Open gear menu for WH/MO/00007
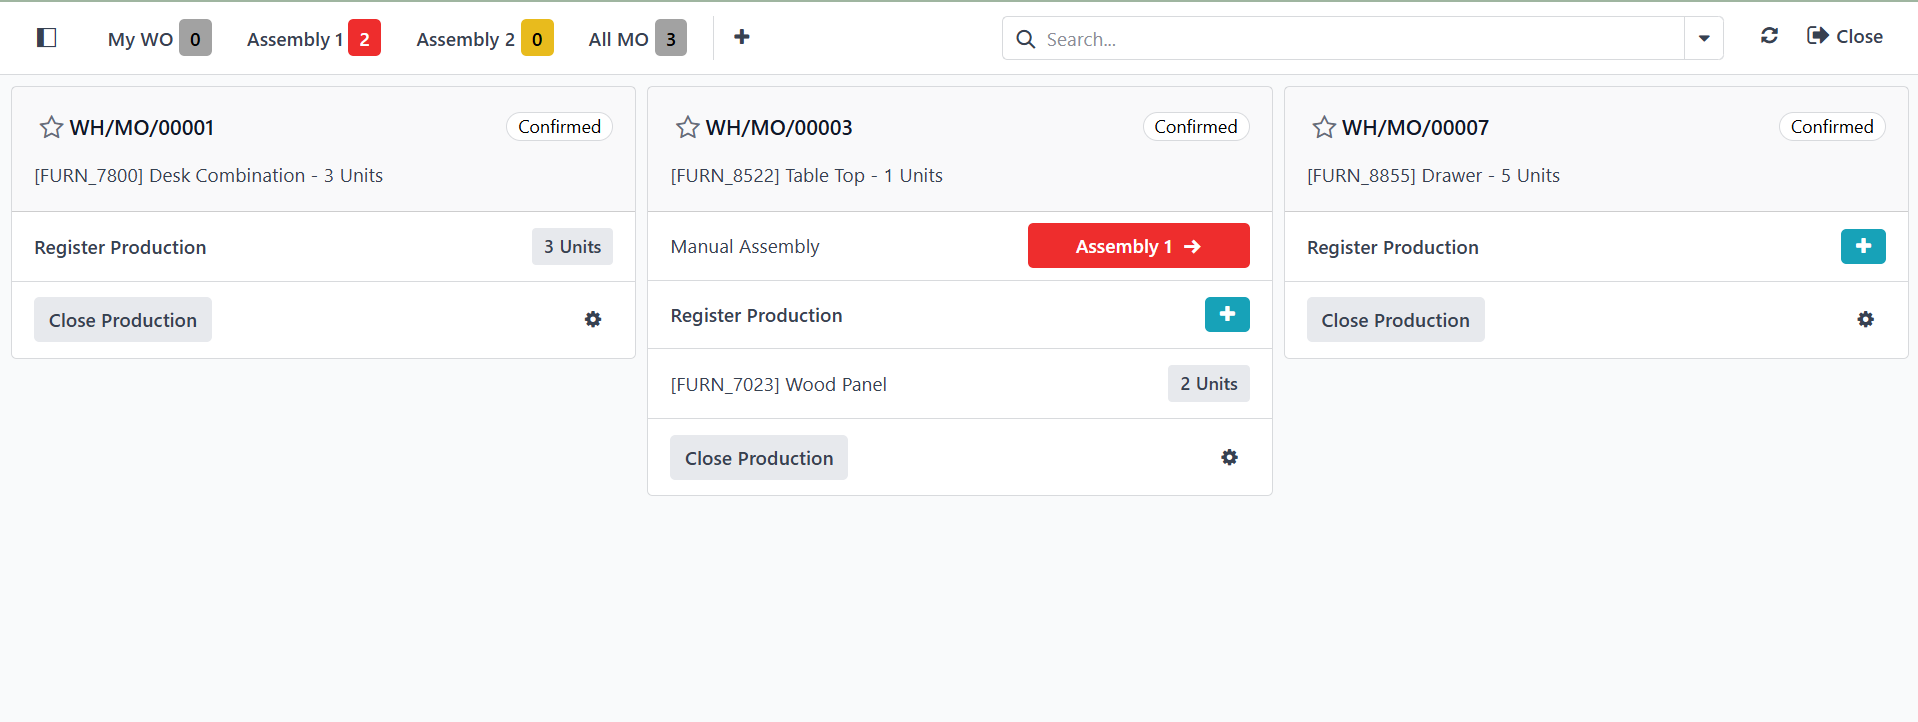Image resolution: width=1918 pixels, height=722 pixels. coord(1865,320)
